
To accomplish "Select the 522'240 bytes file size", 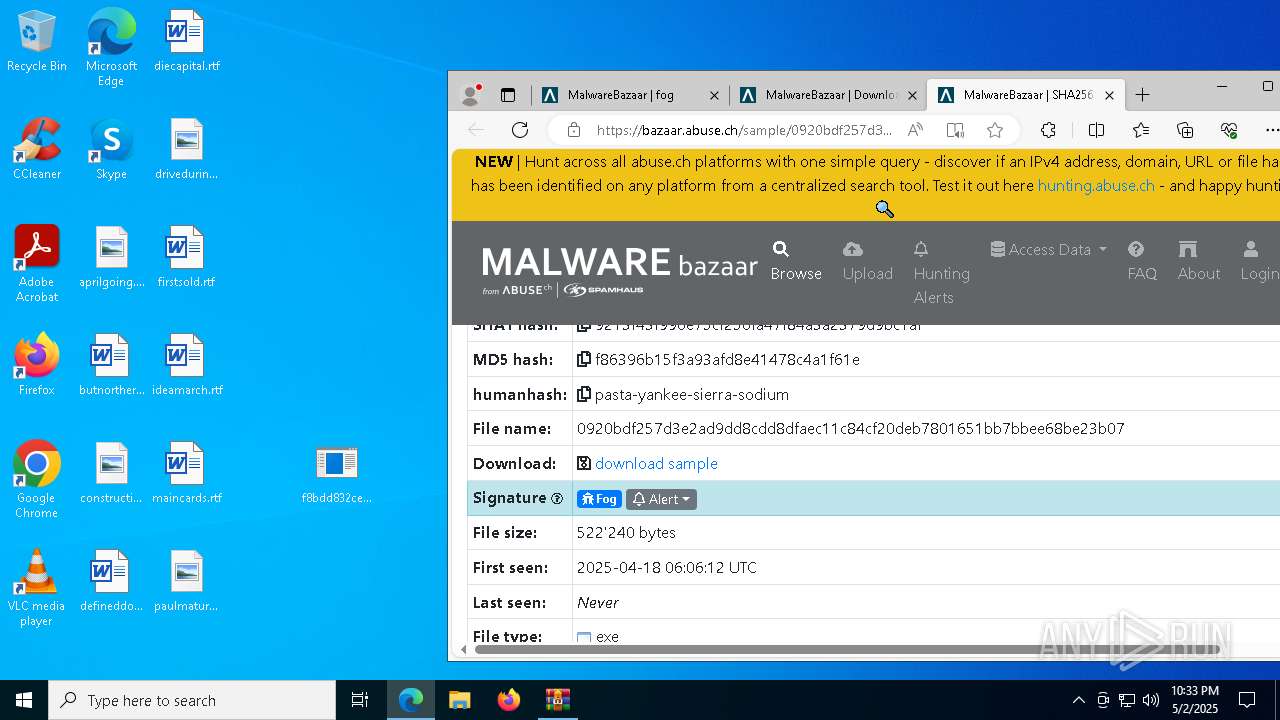I will tap(626, 532).
